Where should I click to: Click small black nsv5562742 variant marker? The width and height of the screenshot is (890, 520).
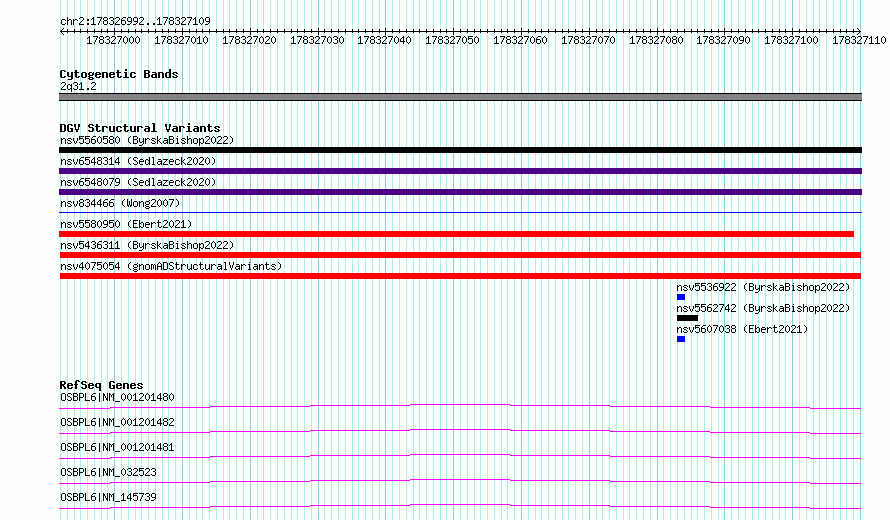coord(687,318)
